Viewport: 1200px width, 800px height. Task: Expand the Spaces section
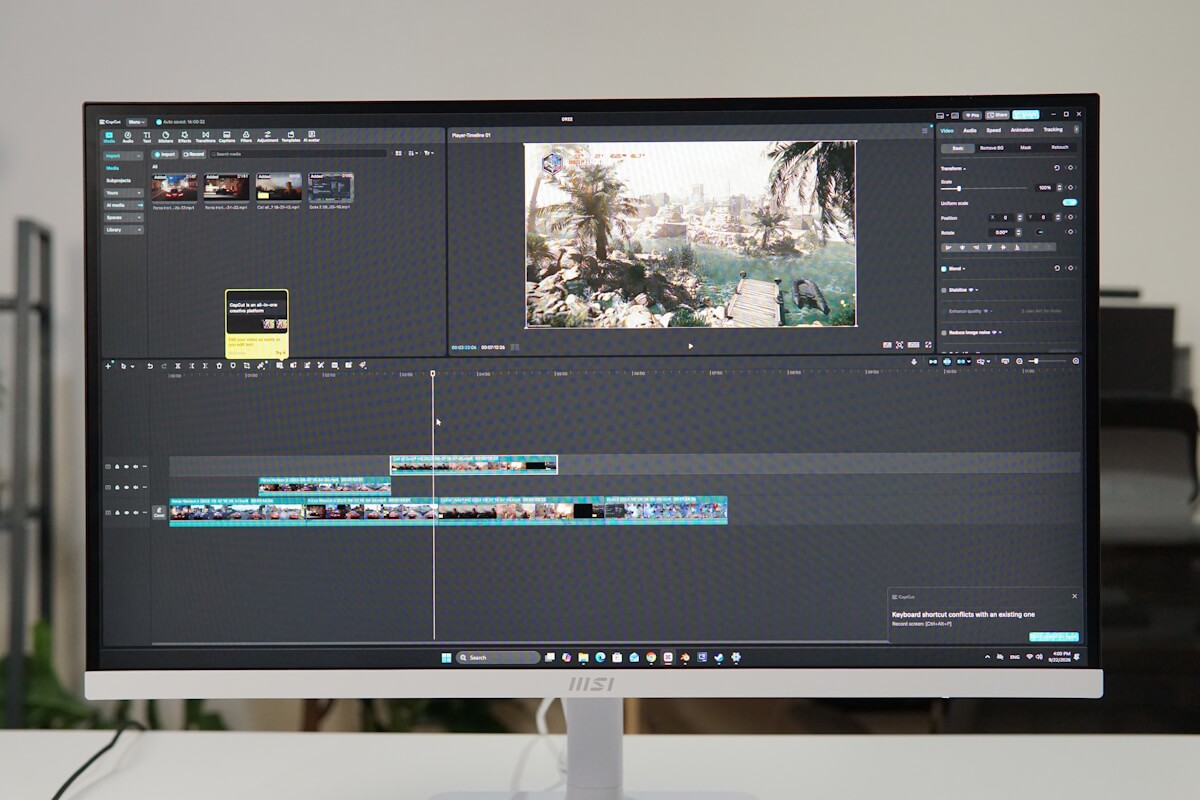pyautogui.click(x=123, y=218)
